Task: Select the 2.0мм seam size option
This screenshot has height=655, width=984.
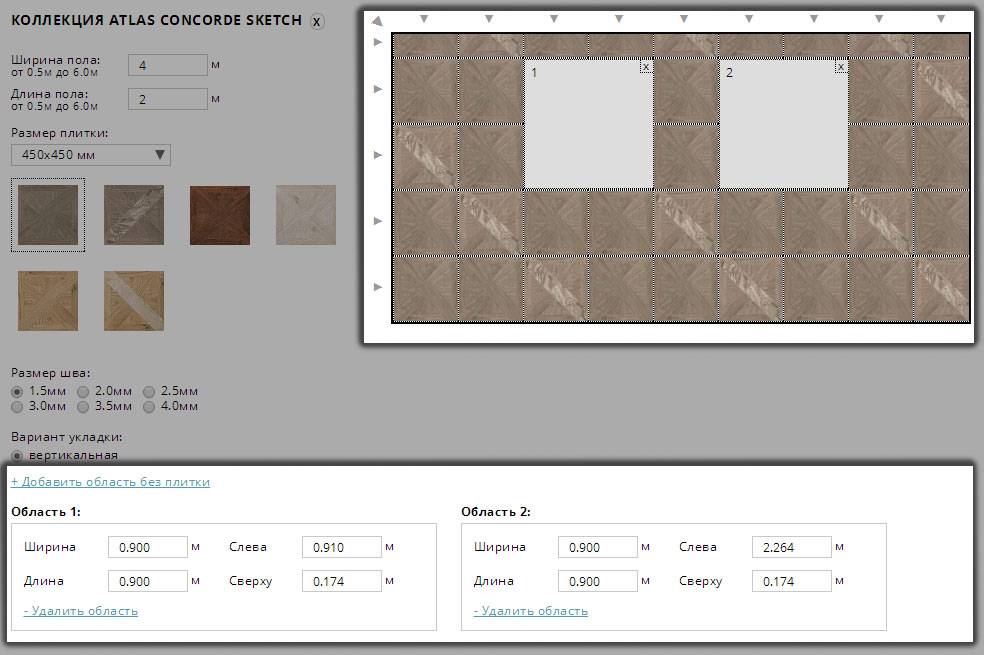Action: 82,391
